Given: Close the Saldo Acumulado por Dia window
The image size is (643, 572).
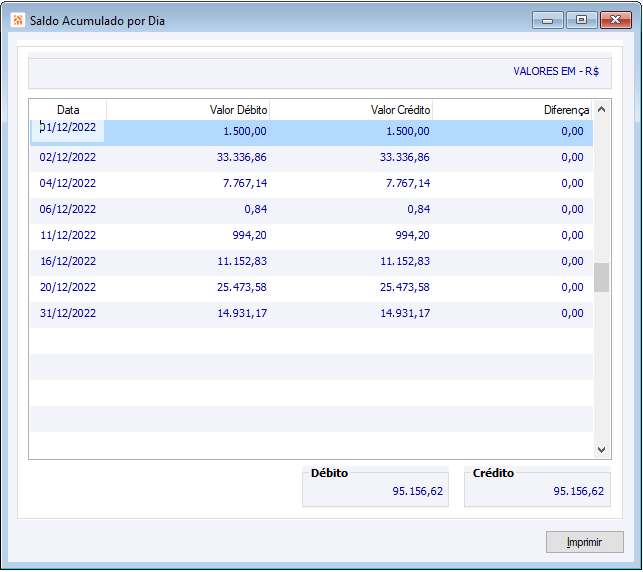Looking at the screenshot, I should point(616,20).
